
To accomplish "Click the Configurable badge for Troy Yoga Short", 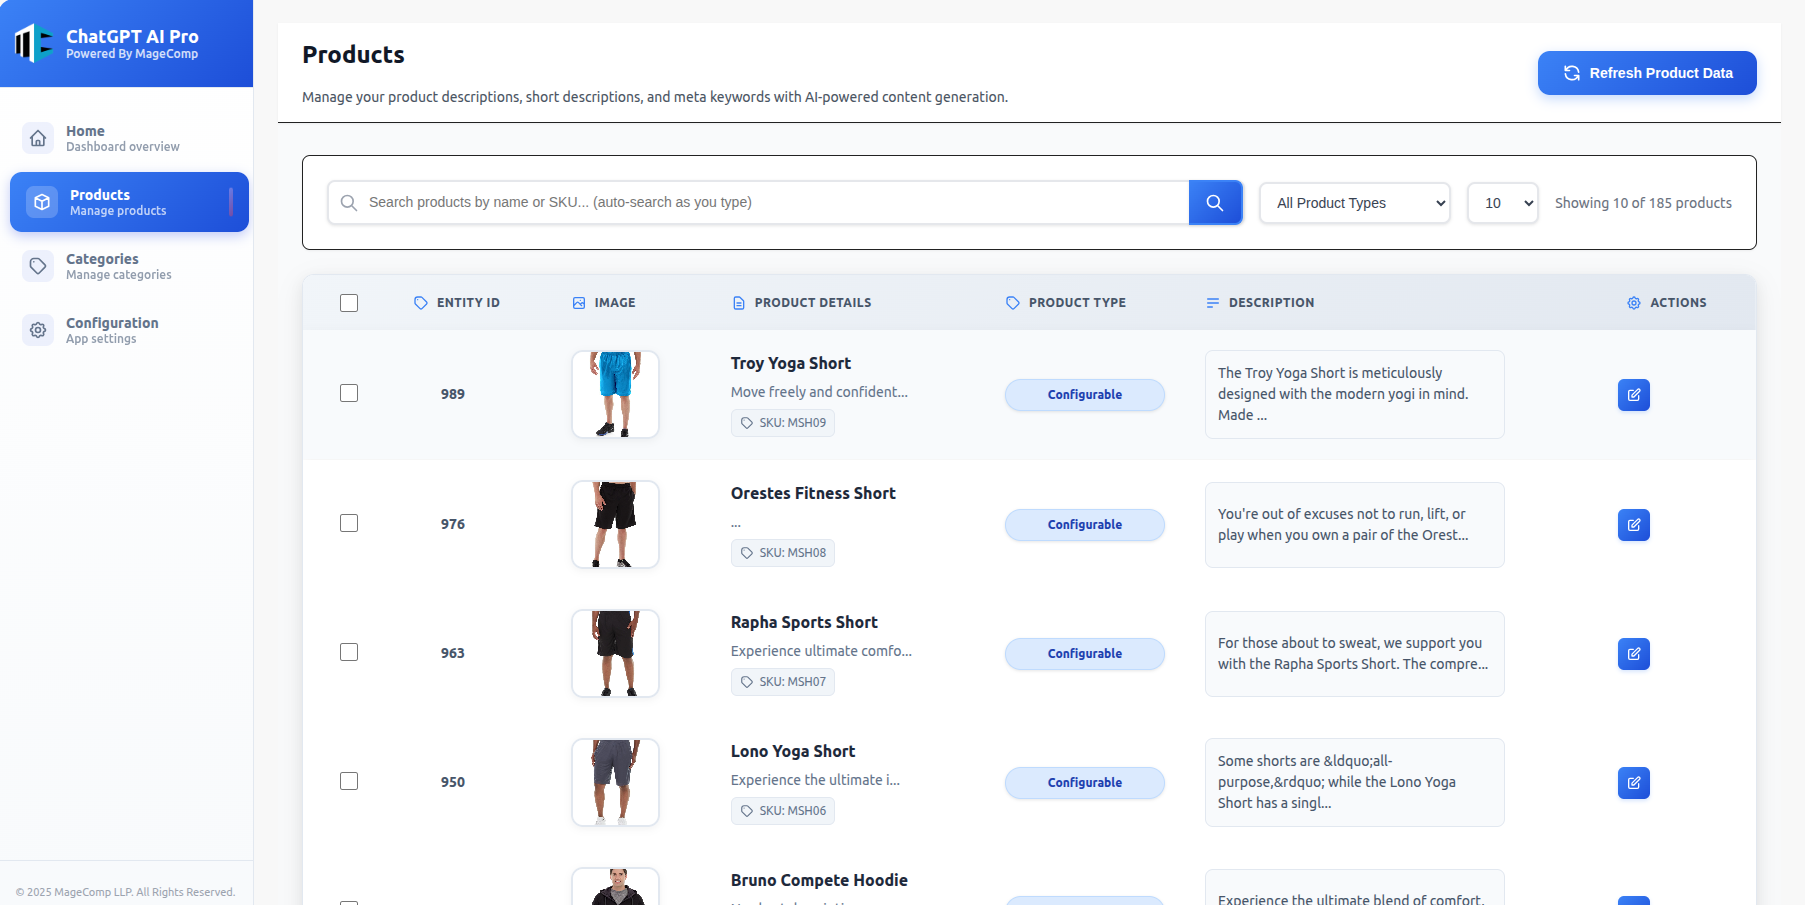I will (x=1084, y=395).
